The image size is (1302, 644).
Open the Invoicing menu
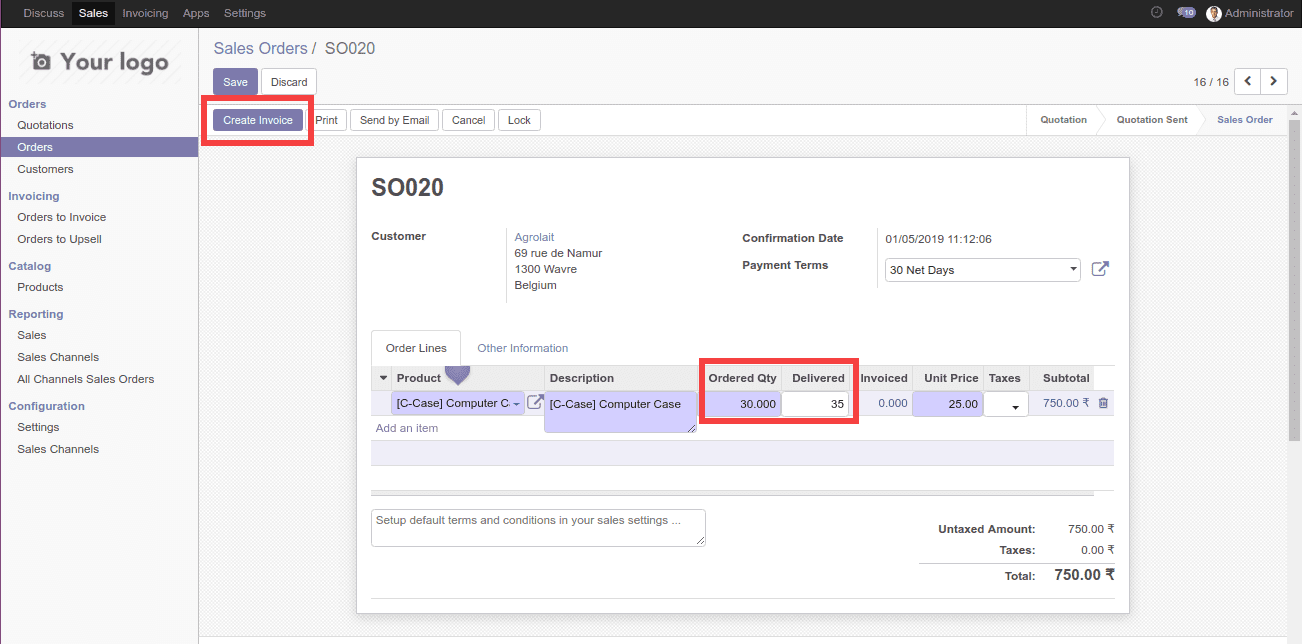coord(145,13)
